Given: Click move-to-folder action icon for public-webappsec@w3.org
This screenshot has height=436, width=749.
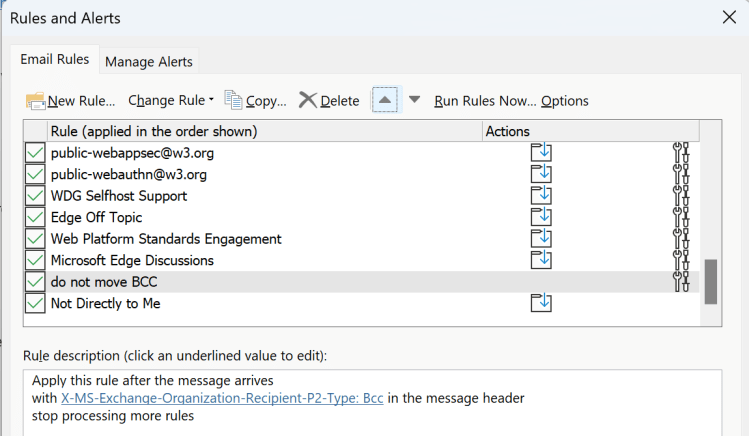Looking at the screenshot, I should 541,153.
